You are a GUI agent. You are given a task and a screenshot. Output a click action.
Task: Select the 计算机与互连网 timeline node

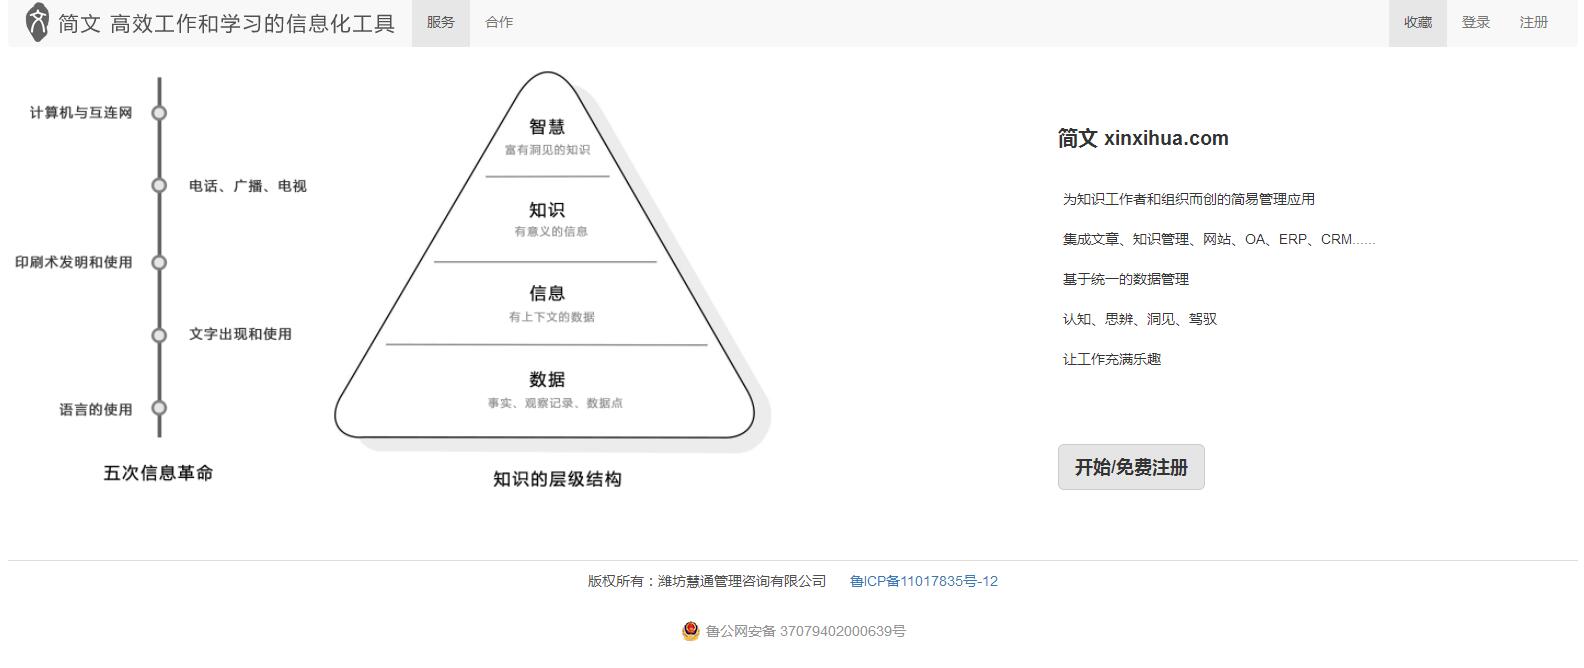[159, 113]
